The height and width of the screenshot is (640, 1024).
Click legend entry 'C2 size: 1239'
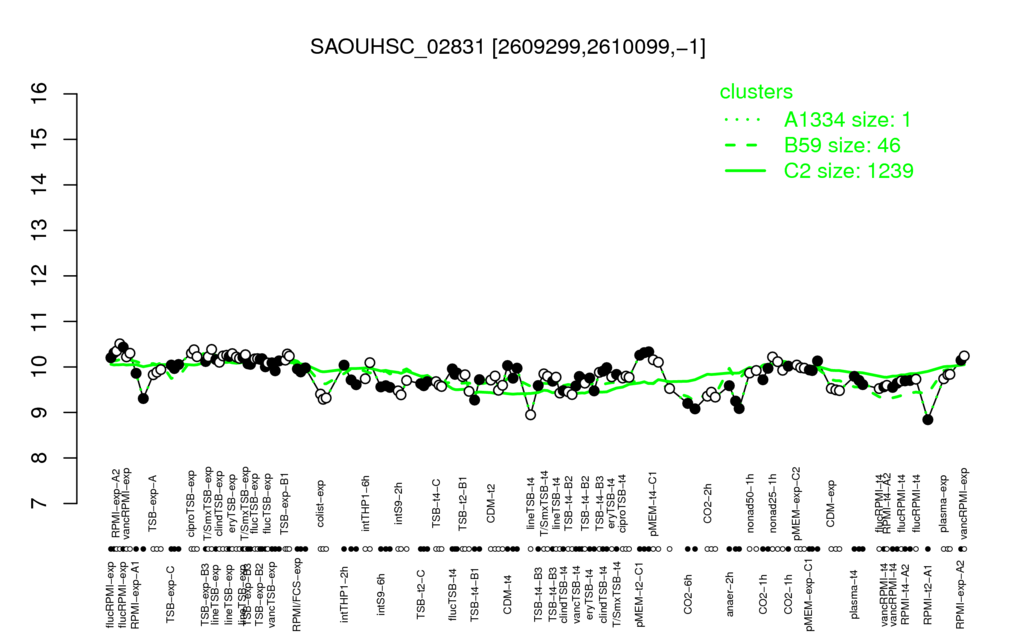pyautogui.click(x=848, y=170)
